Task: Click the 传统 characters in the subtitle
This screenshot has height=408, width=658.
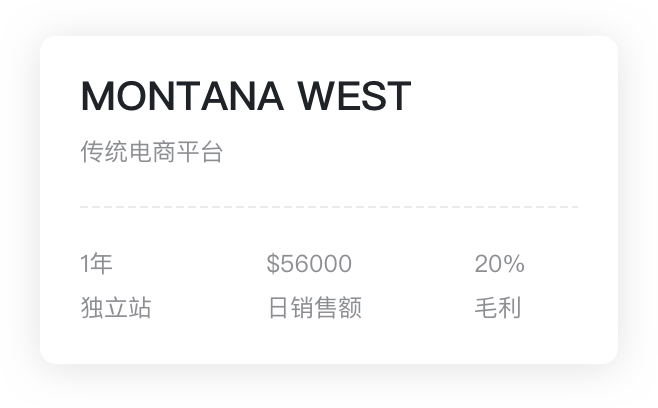Action: click(104, 153)
